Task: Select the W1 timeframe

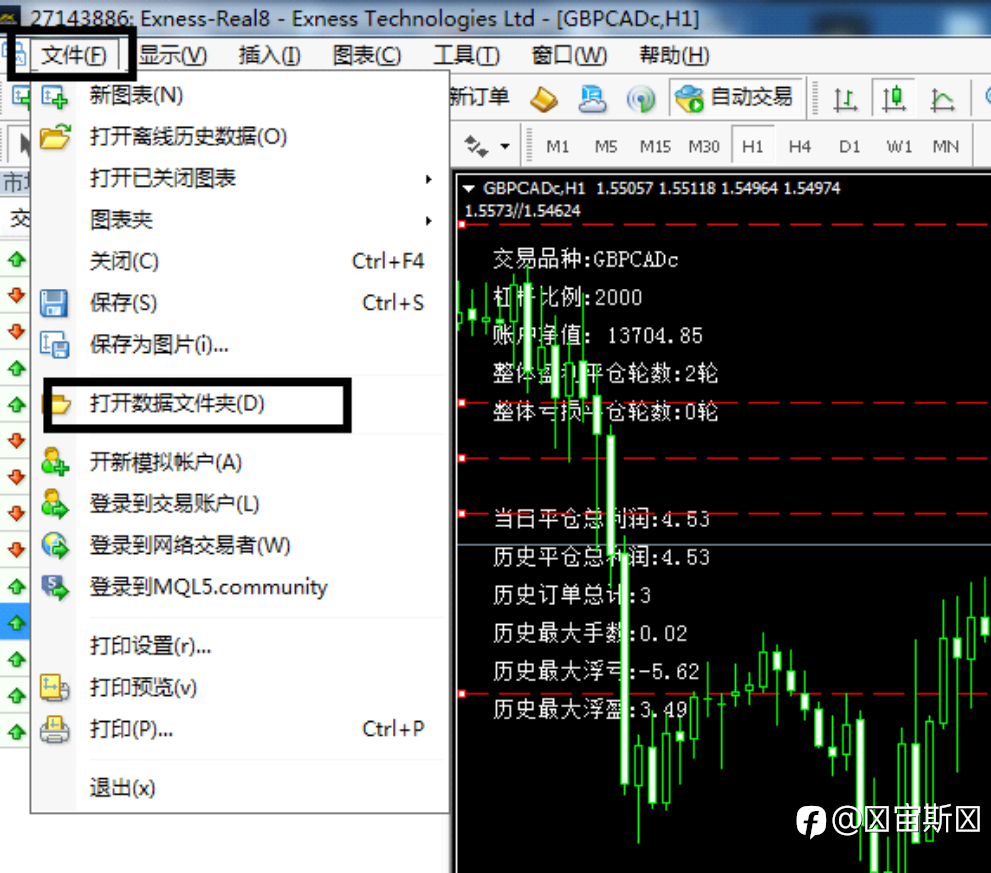Action: click(899, 147)
